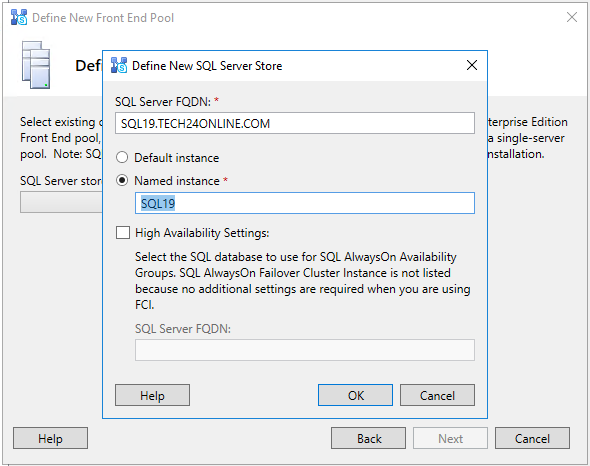Click OK in the SQL Server Store dialog

355,395
